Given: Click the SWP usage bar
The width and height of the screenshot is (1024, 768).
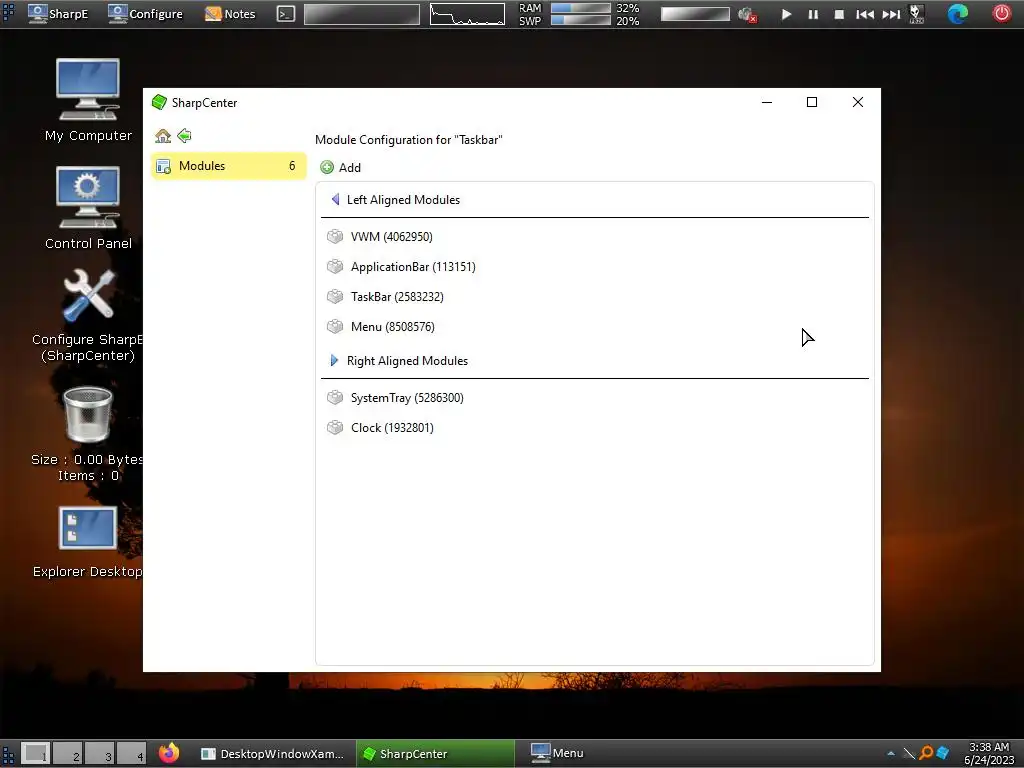Looking at the screenshot, I should [x=581, y=20].
